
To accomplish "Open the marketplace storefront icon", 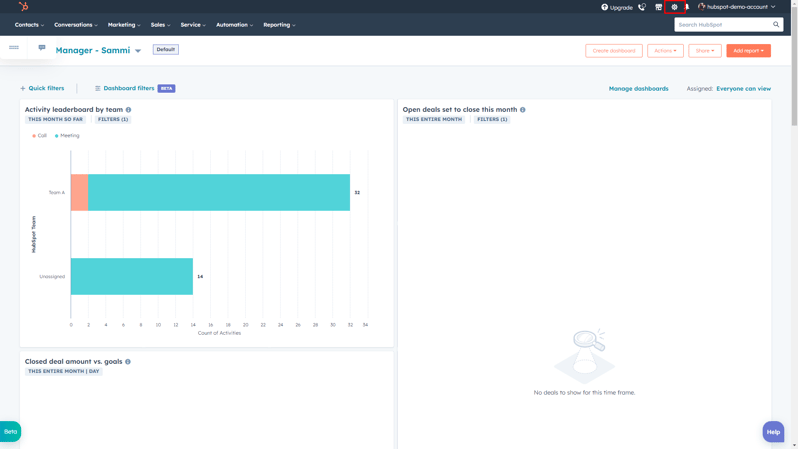I will 659,7.
